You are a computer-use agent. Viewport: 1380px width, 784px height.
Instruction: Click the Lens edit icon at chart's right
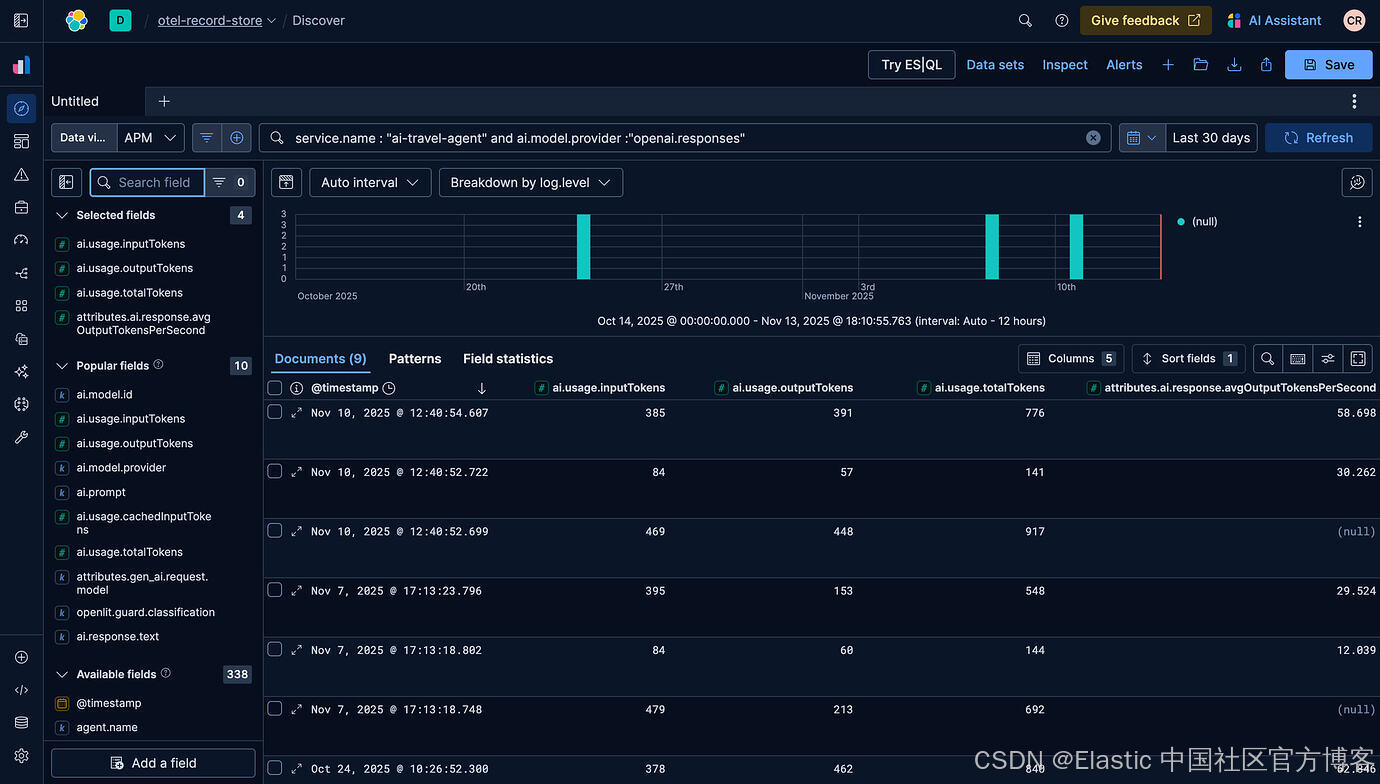1357,182
